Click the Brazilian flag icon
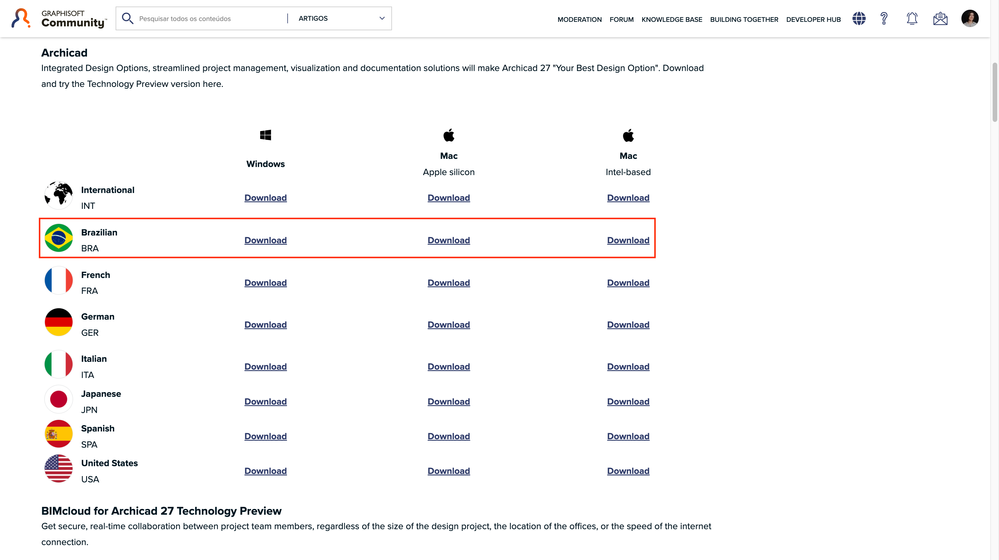999x560 pixels. coord(59,239)
